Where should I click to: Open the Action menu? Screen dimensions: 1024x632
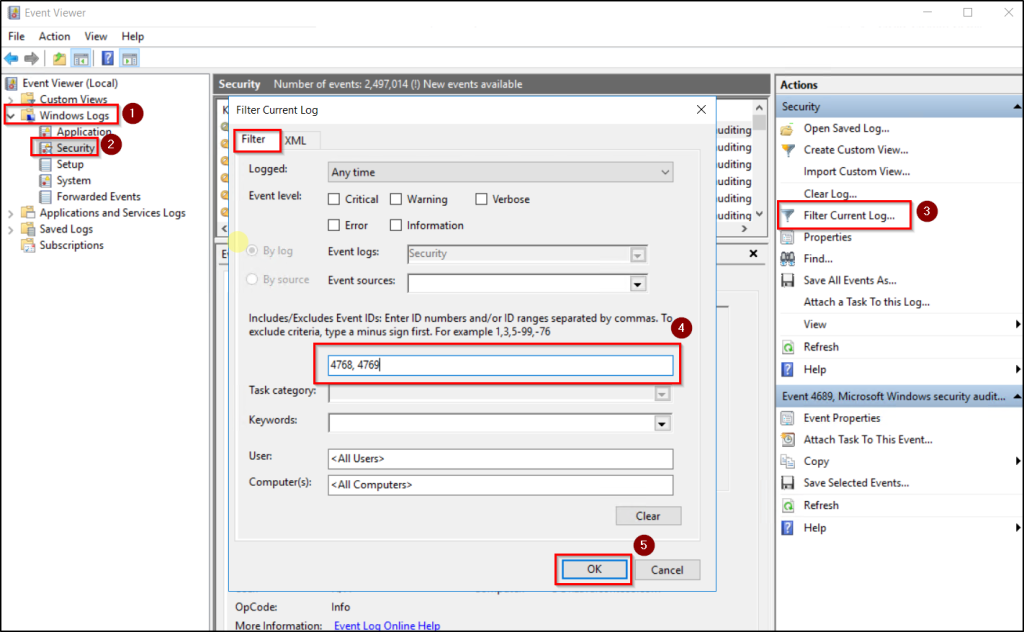(x=54, y=36)
